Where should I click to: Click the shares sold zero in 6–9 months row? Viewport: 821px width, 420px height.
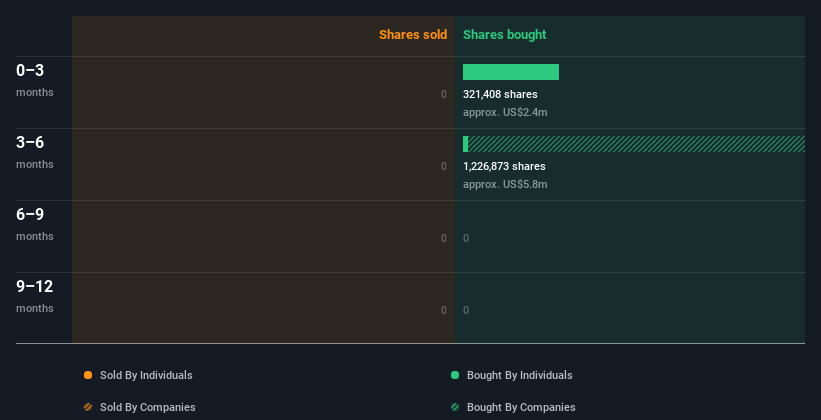(x=444, y=238)
